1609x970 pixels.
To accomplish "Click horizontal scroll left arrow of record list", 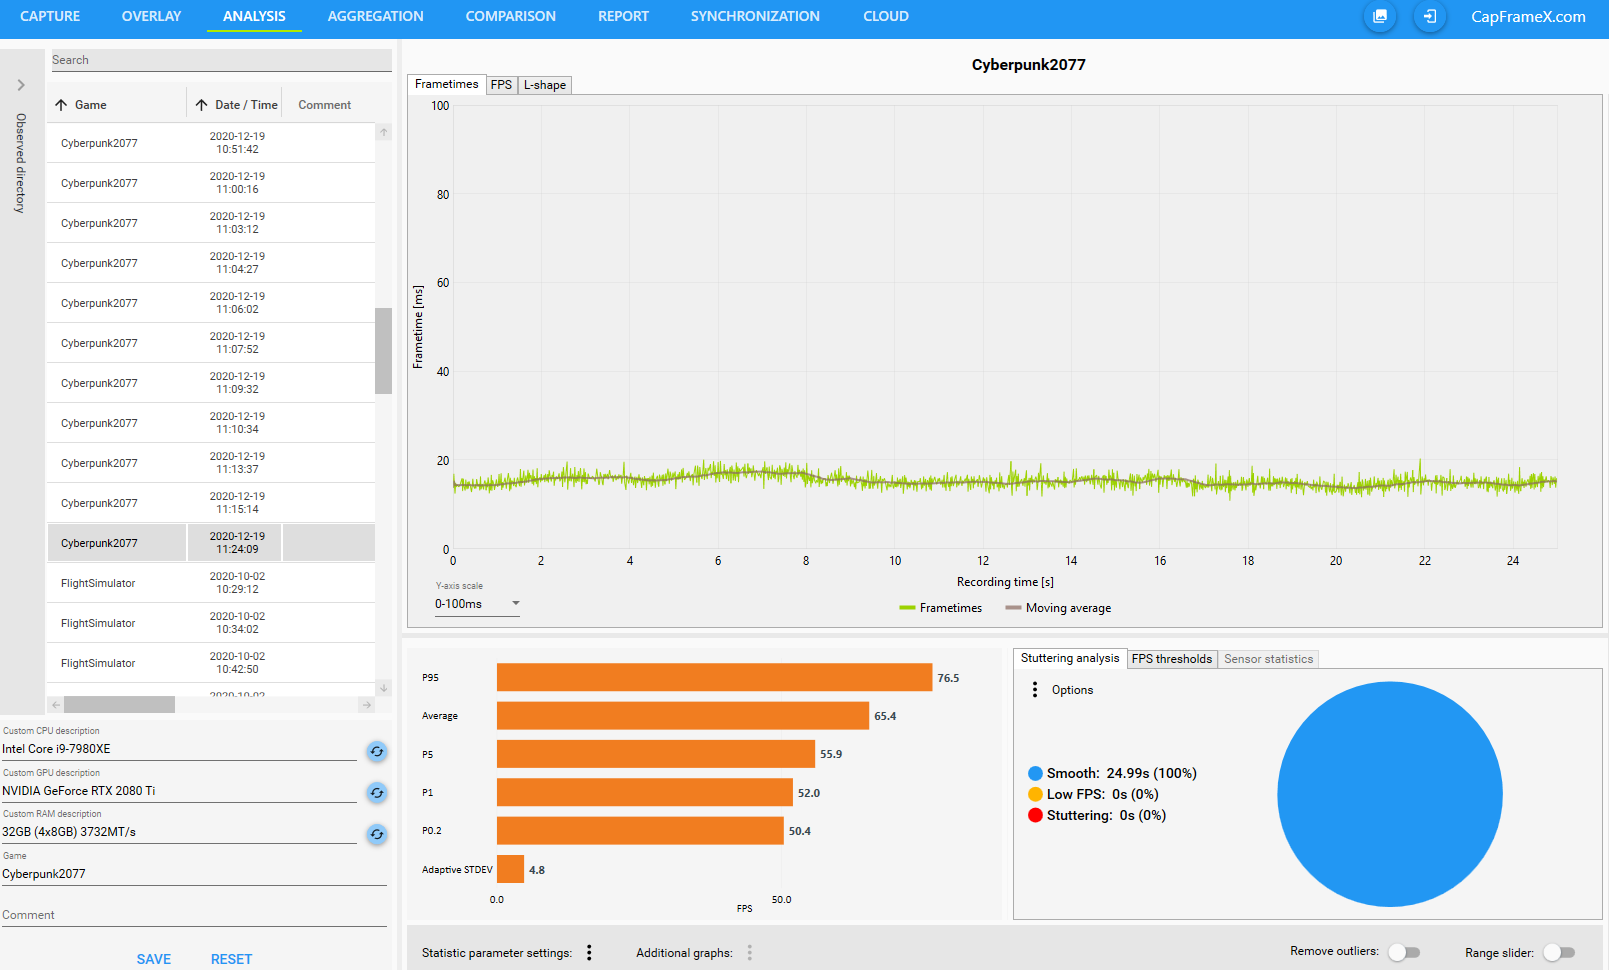I will pyautogui.click(x=56, y=705).
